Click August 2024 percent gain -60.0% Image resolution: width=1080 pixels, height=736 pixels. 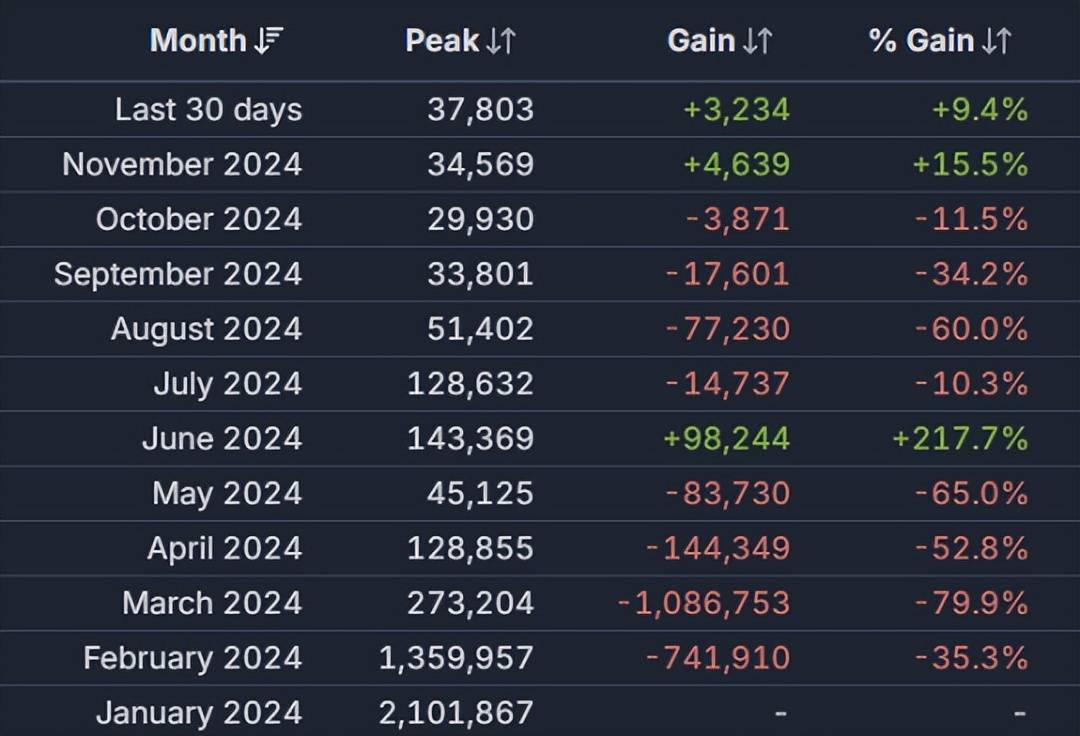tap(972, 329)
